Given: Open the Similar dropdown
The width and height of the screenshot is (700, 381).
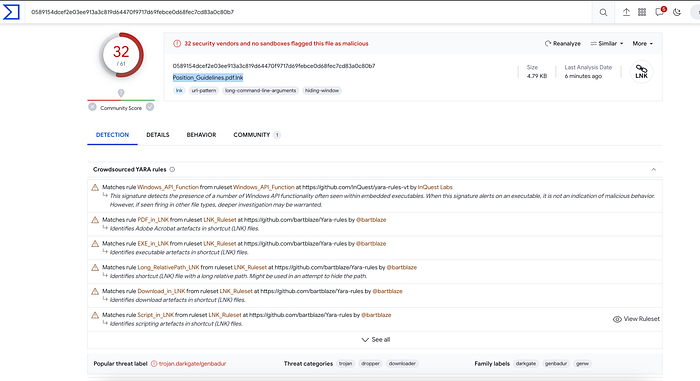Looking at the screenshot, I should pyautogui.click(x=607, y=43).
